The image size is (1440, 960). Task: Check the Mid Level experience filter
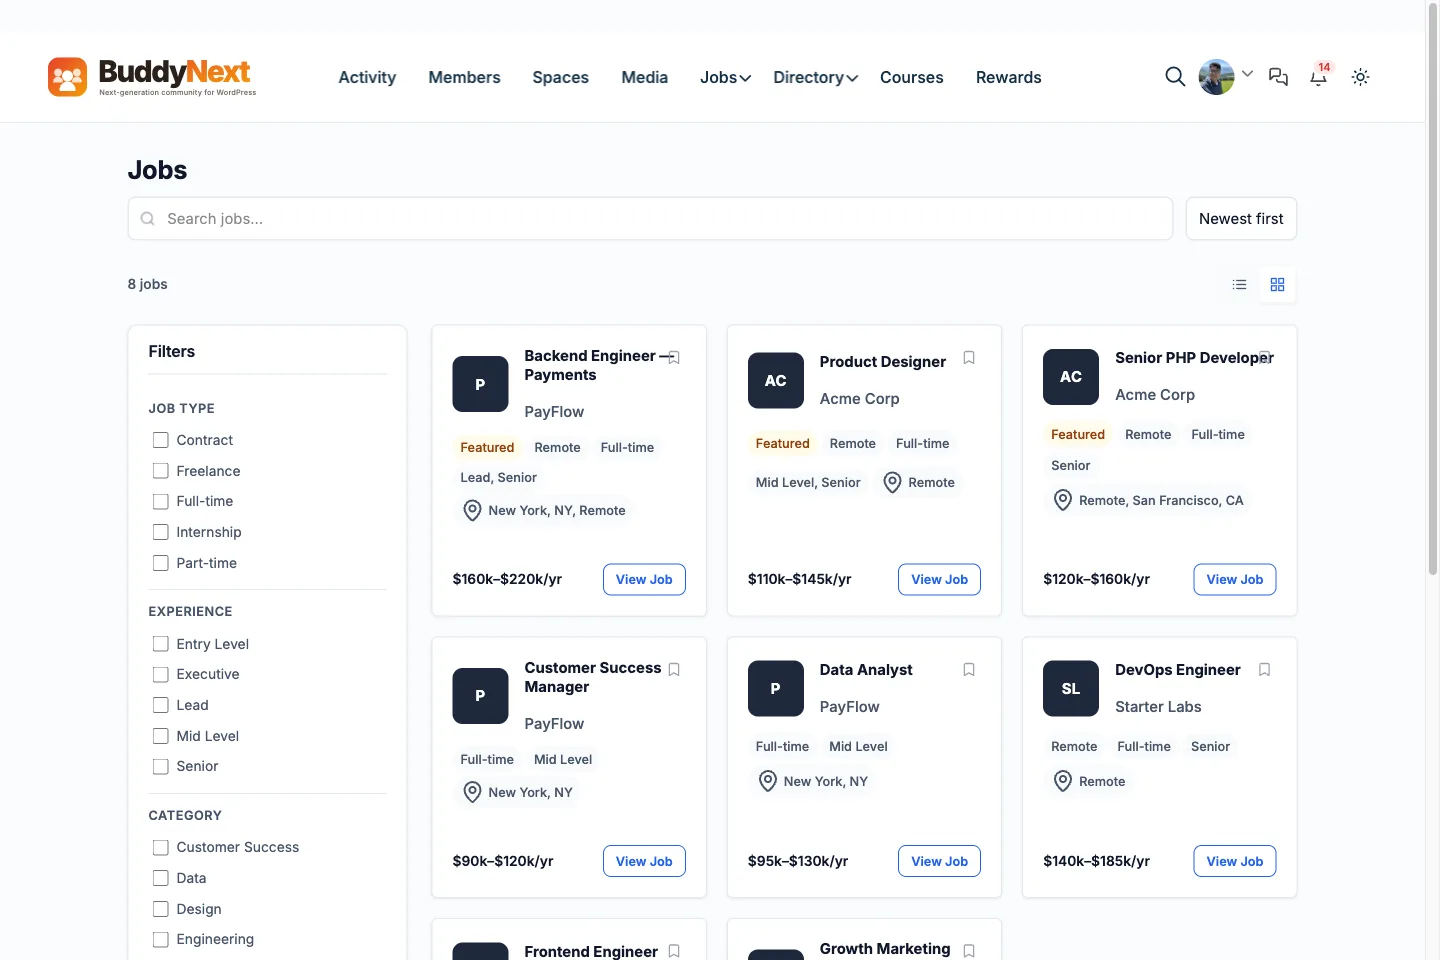[x=160, y=736]
